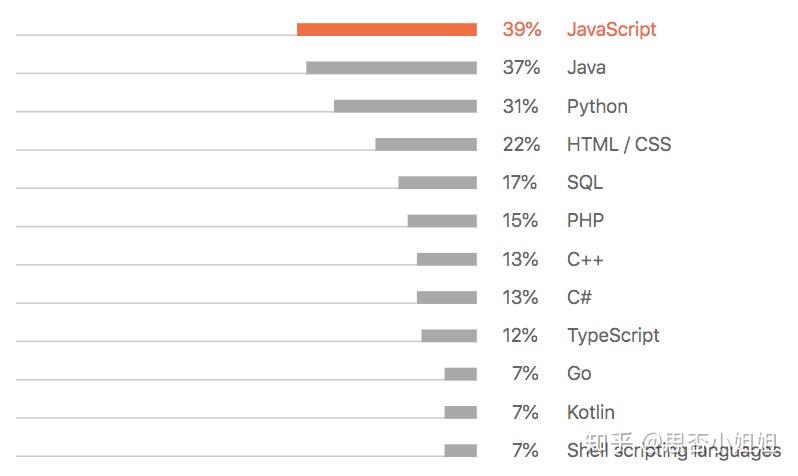The height and width of the screenshot is (476, 798).
Task: Click the HTML / CSS label
Action: pos(619,144)
